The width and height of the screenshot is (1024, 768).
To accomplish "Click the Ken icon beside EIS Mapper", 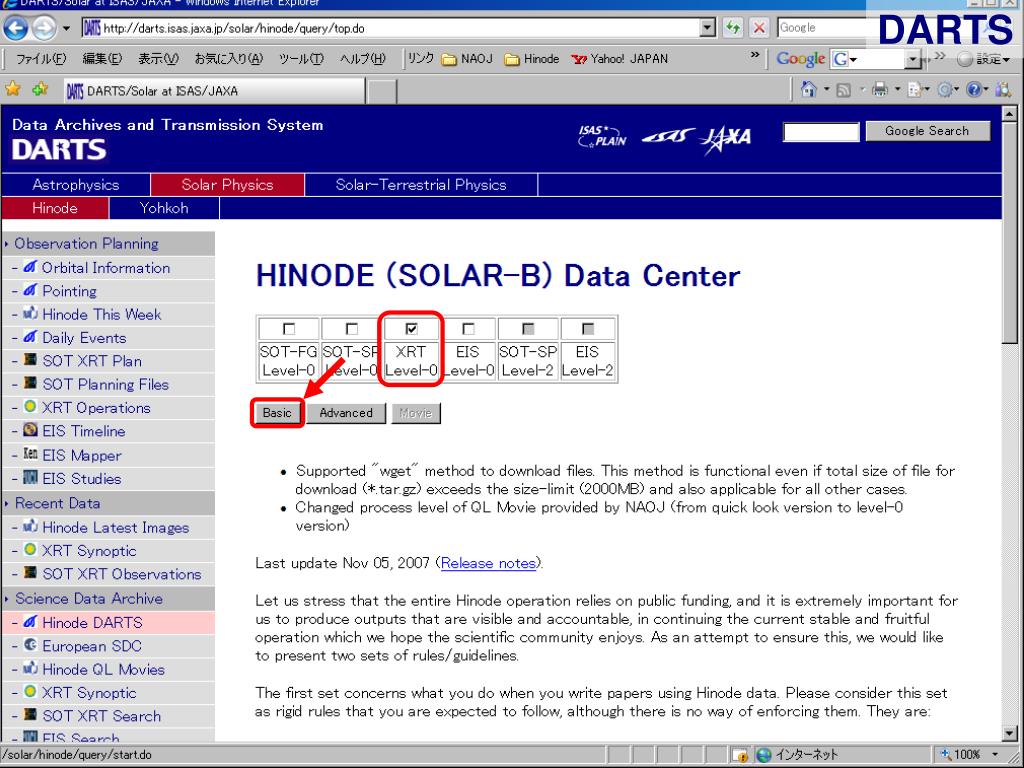I will [30, 453].
